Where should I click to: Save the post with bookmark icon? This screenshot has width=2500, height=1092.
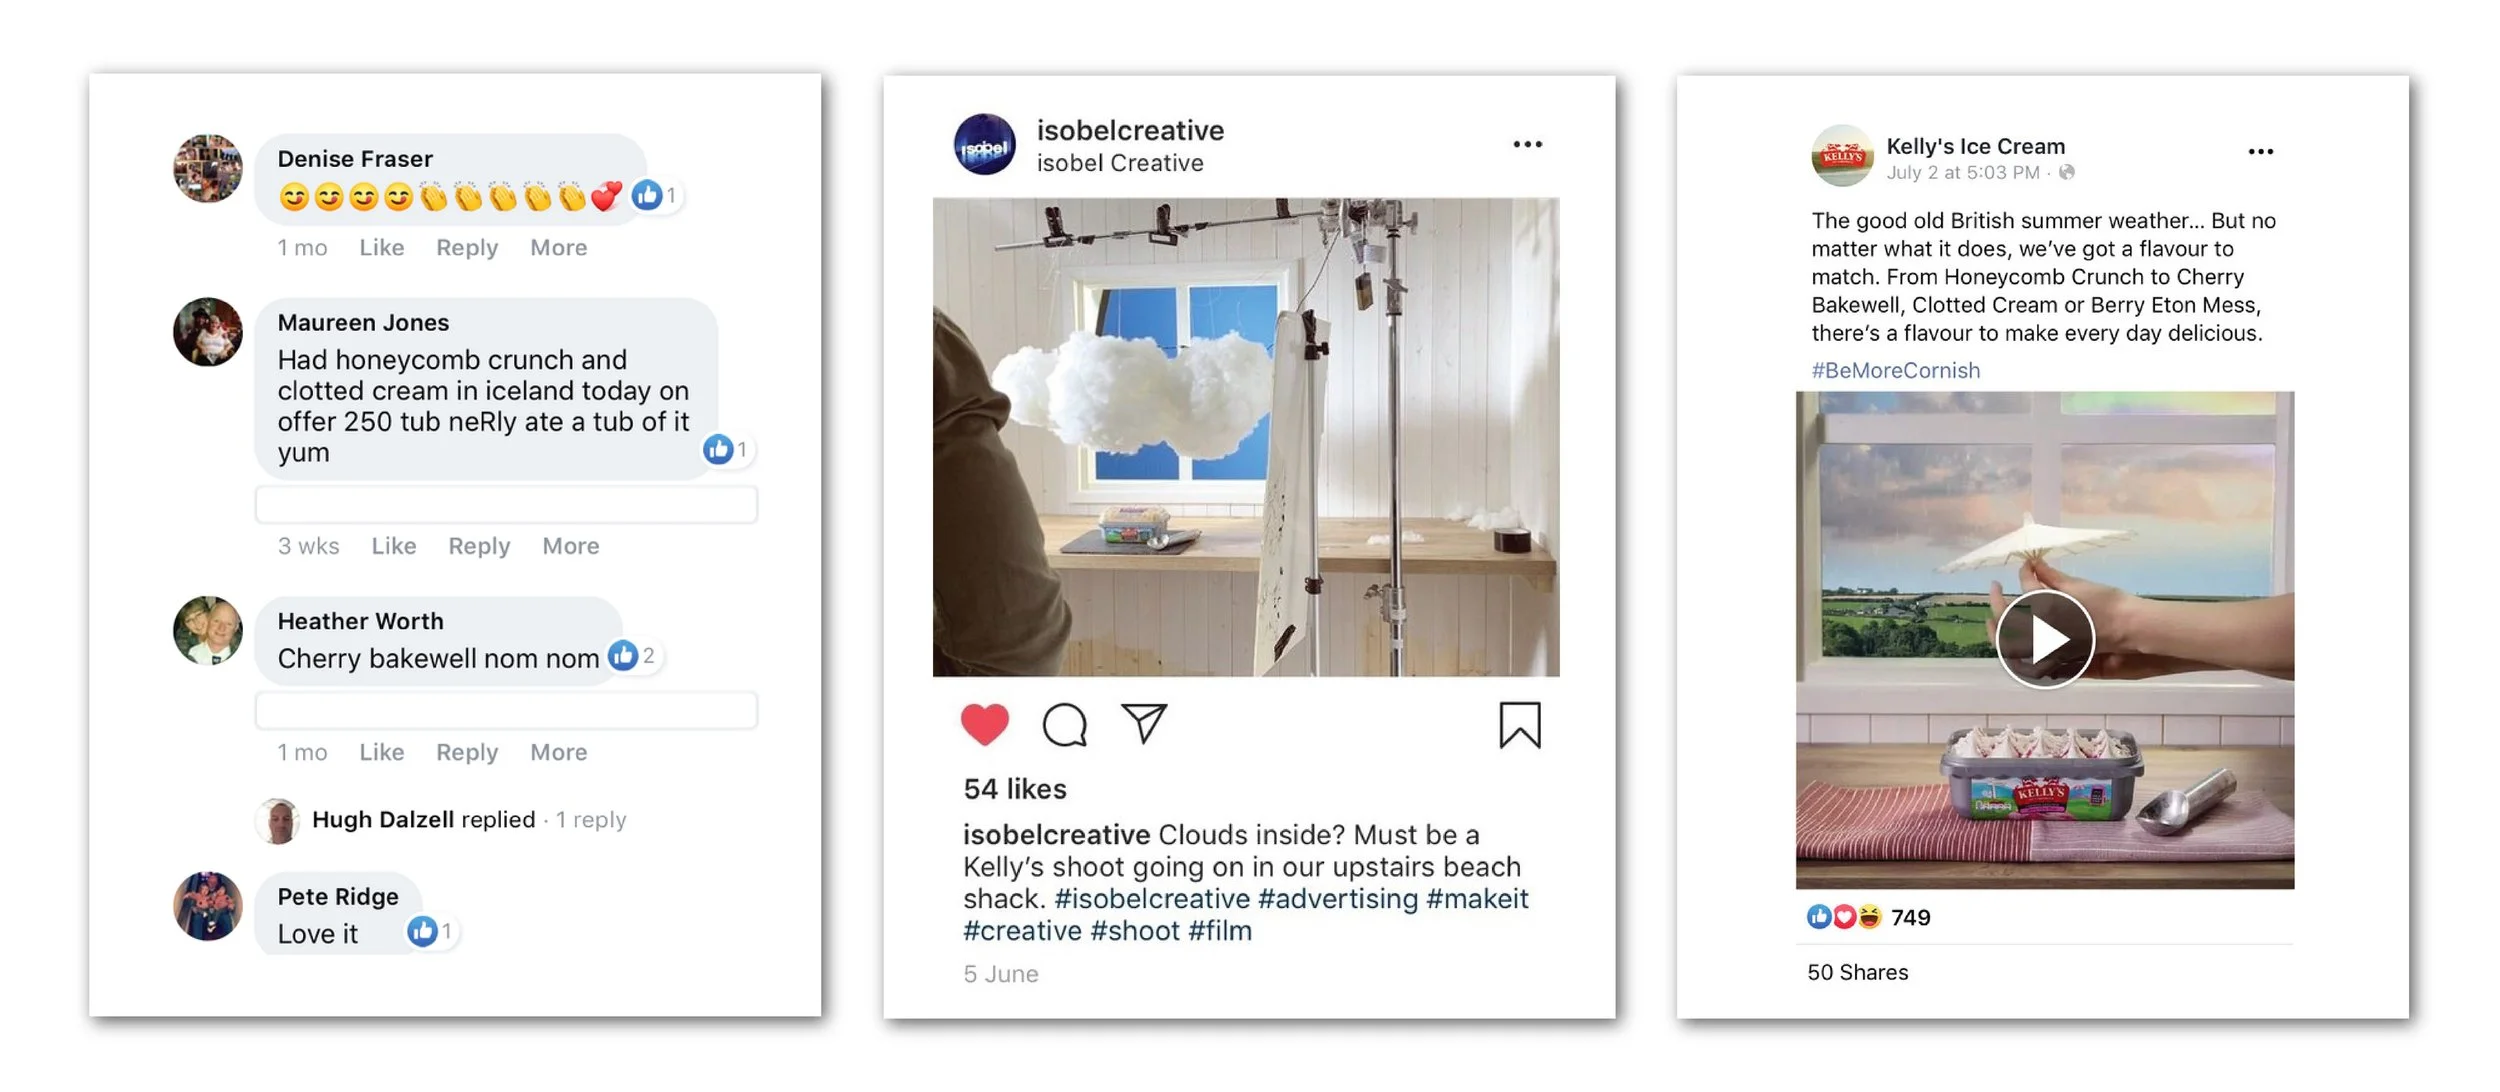(1519, 725)
